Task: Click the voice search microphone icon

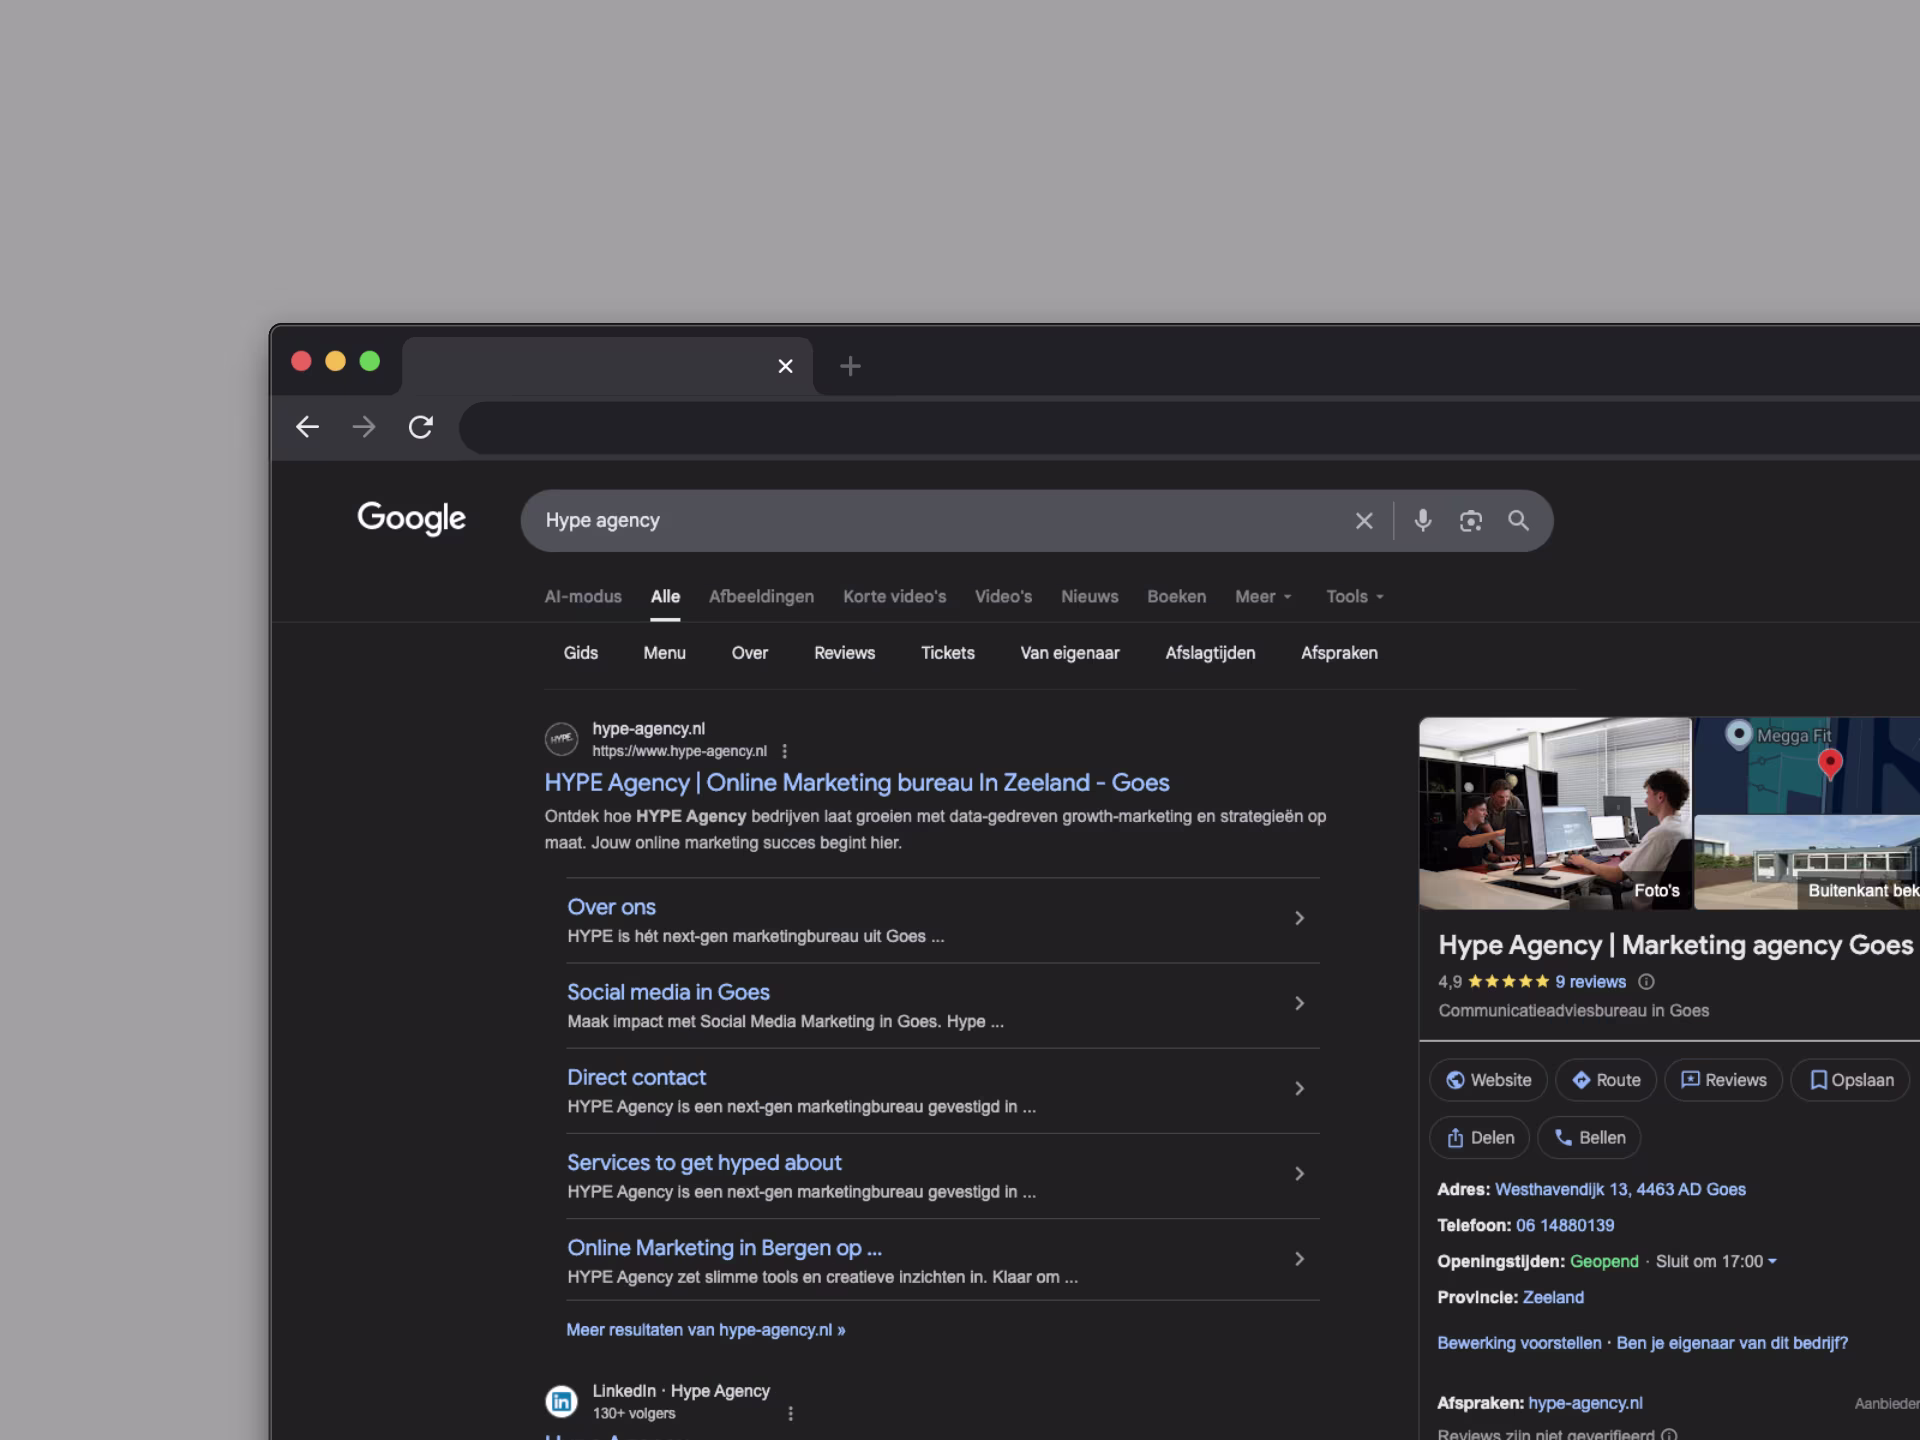Action: click(x=1422, y=520)
